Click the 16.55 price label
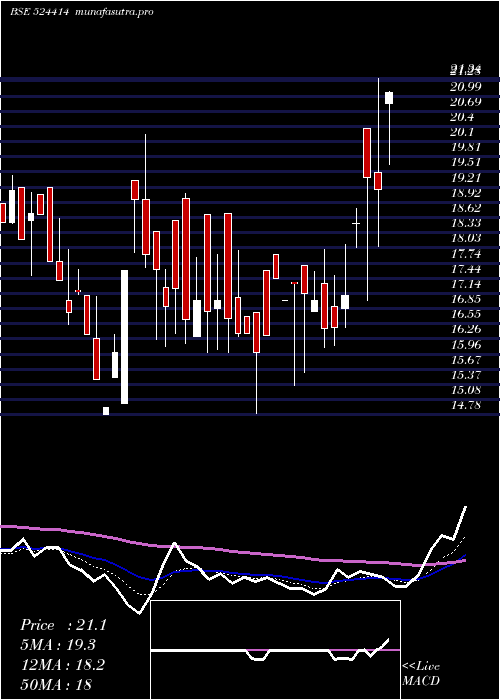 (466, 314)
